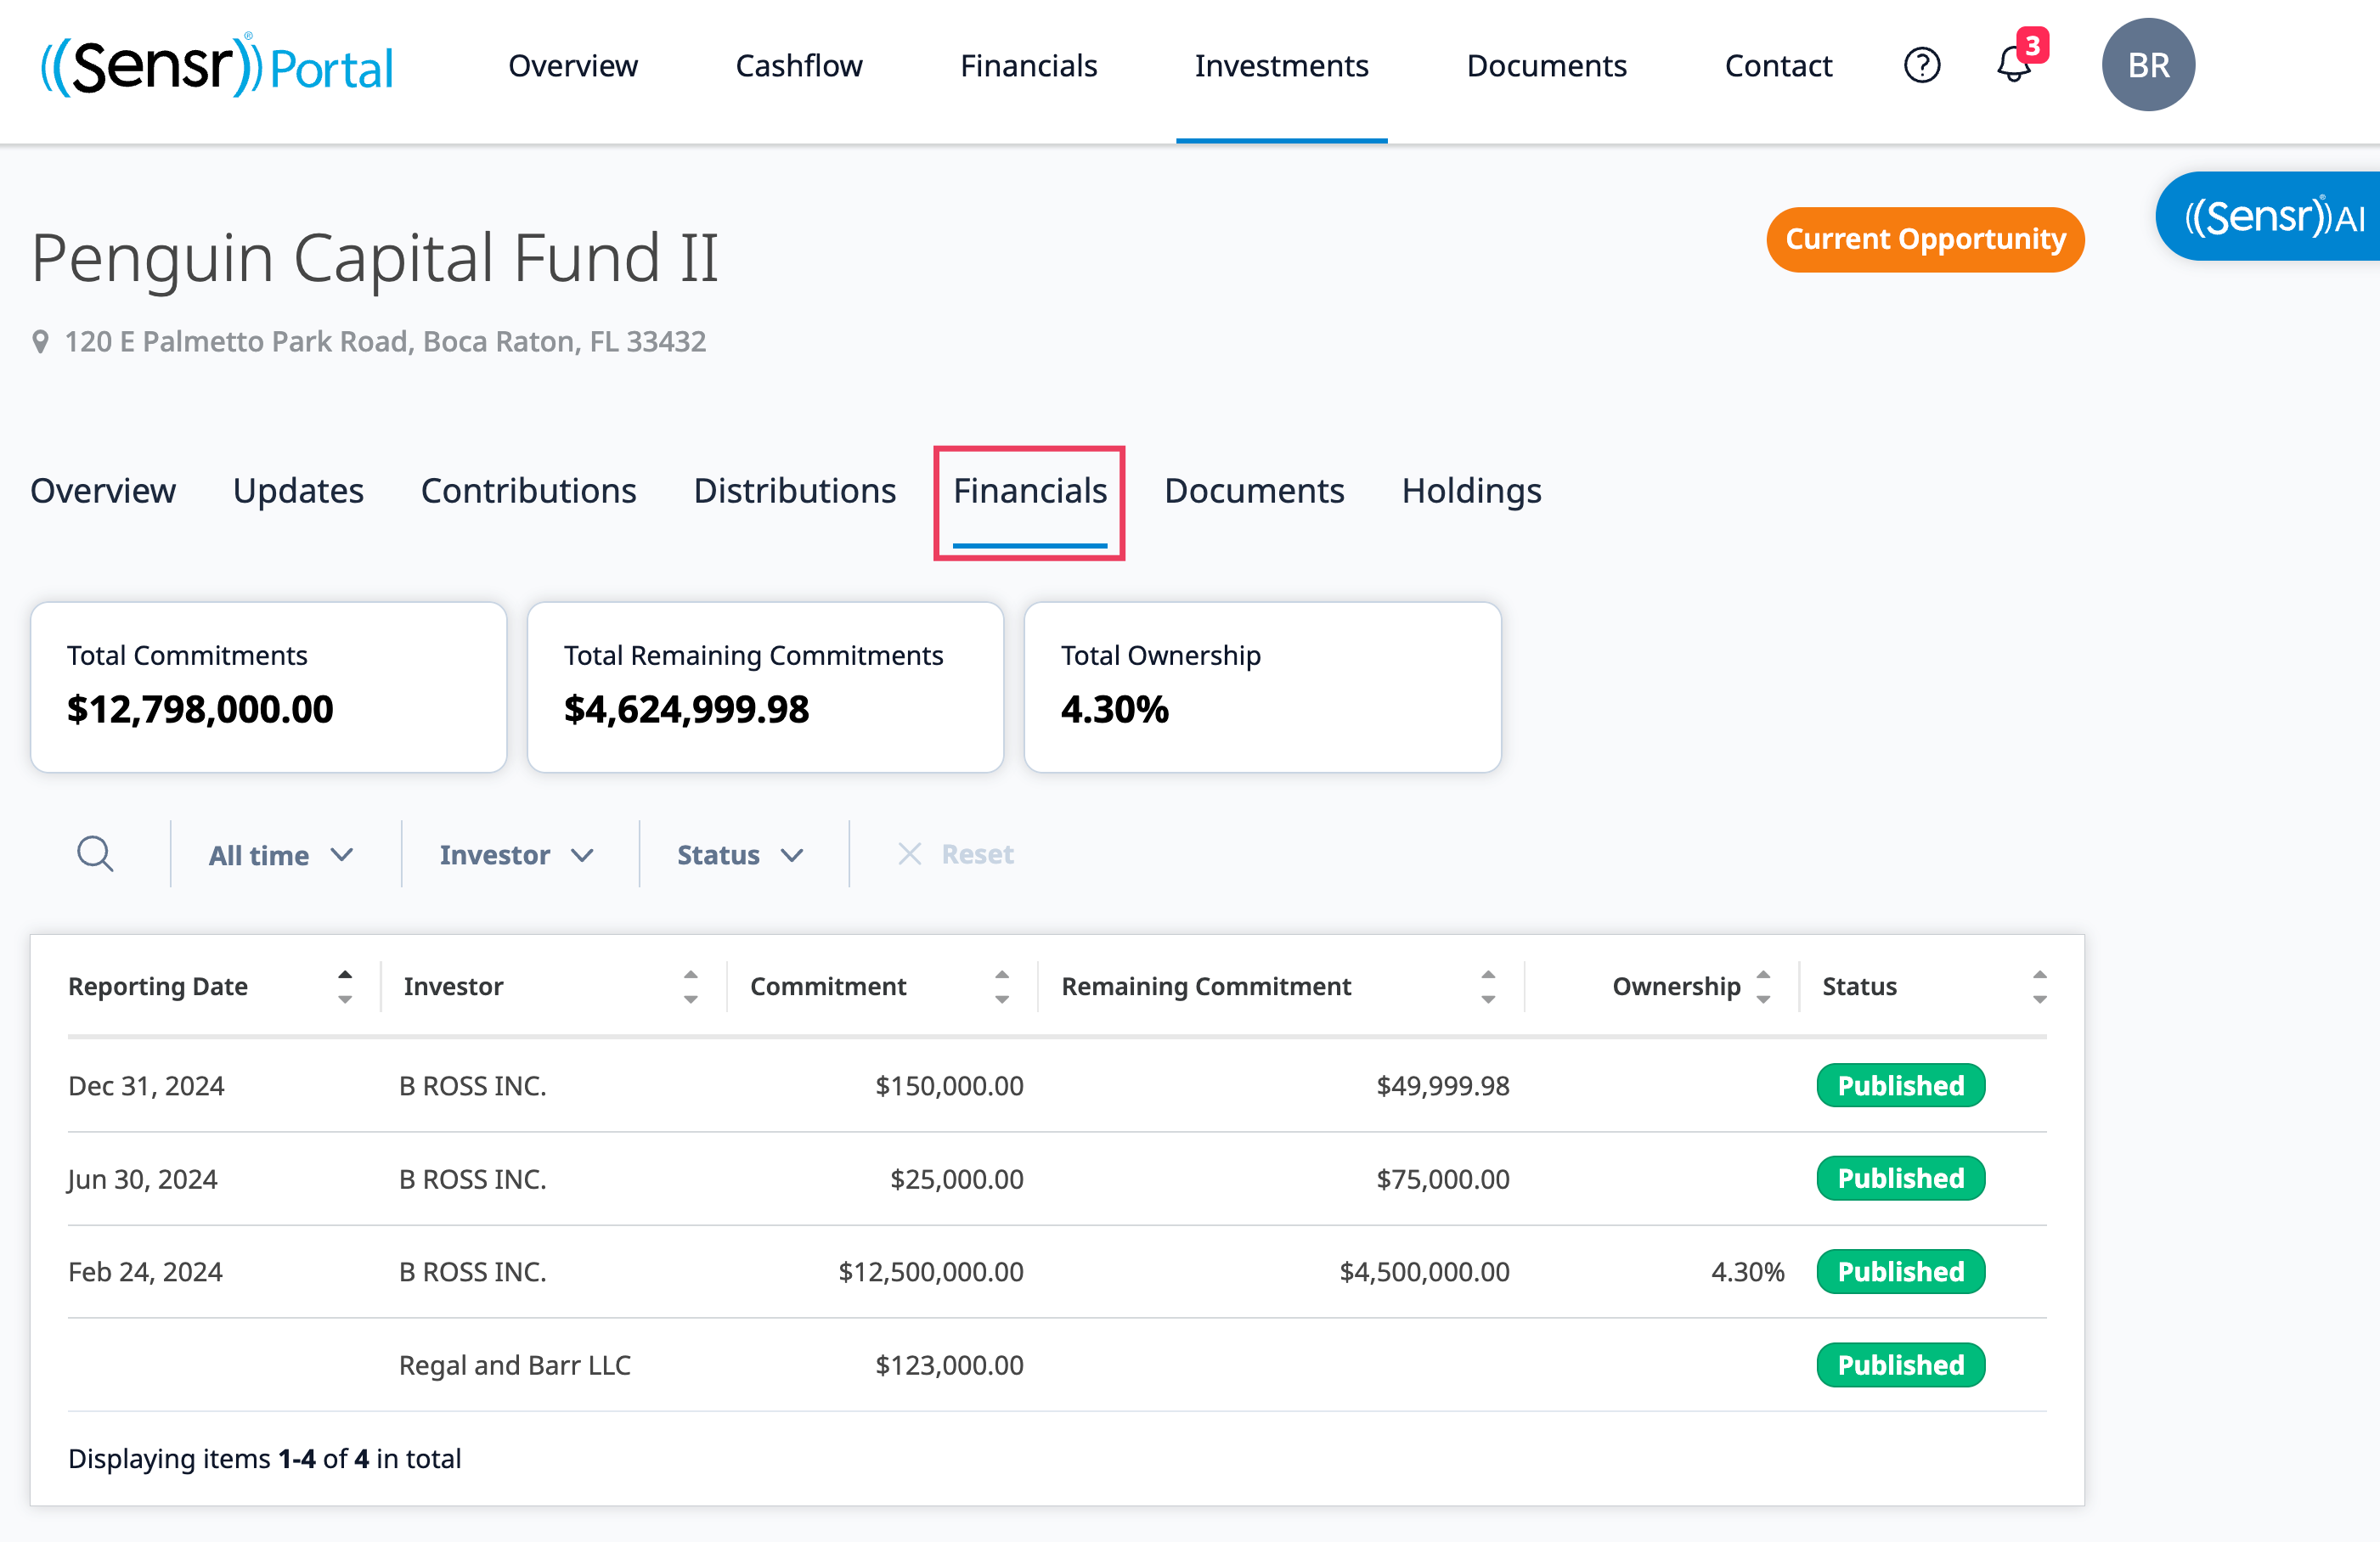Viewport: 2380px width, 1542px height.
Task: Click the $4,500,000.00 remaining commitment
Action: (x=1424, y=1272)
